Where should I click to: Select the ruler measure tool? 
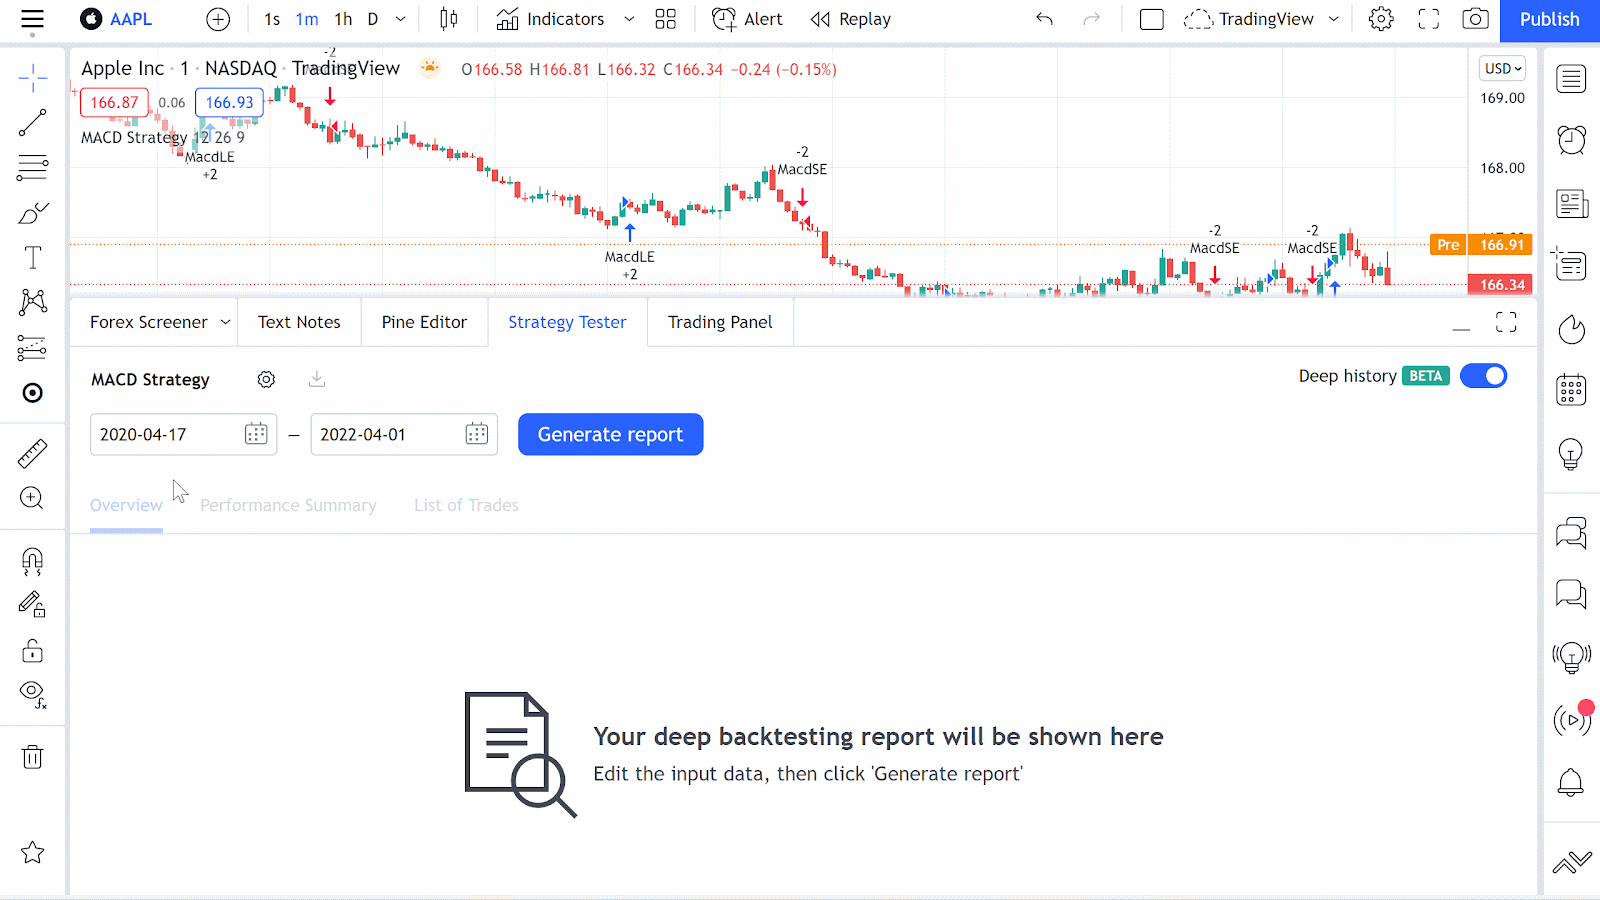[32, 454]
